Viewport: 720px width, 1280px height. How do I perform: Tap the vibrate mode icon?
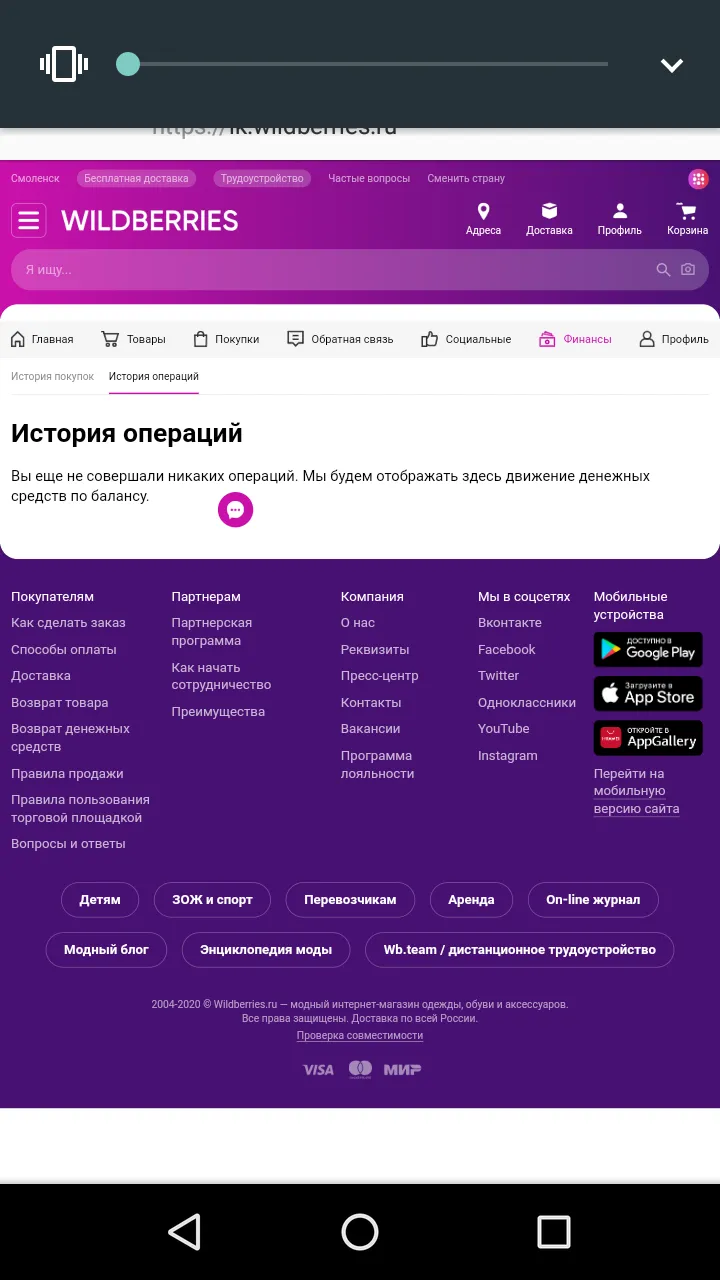[64, 64]
